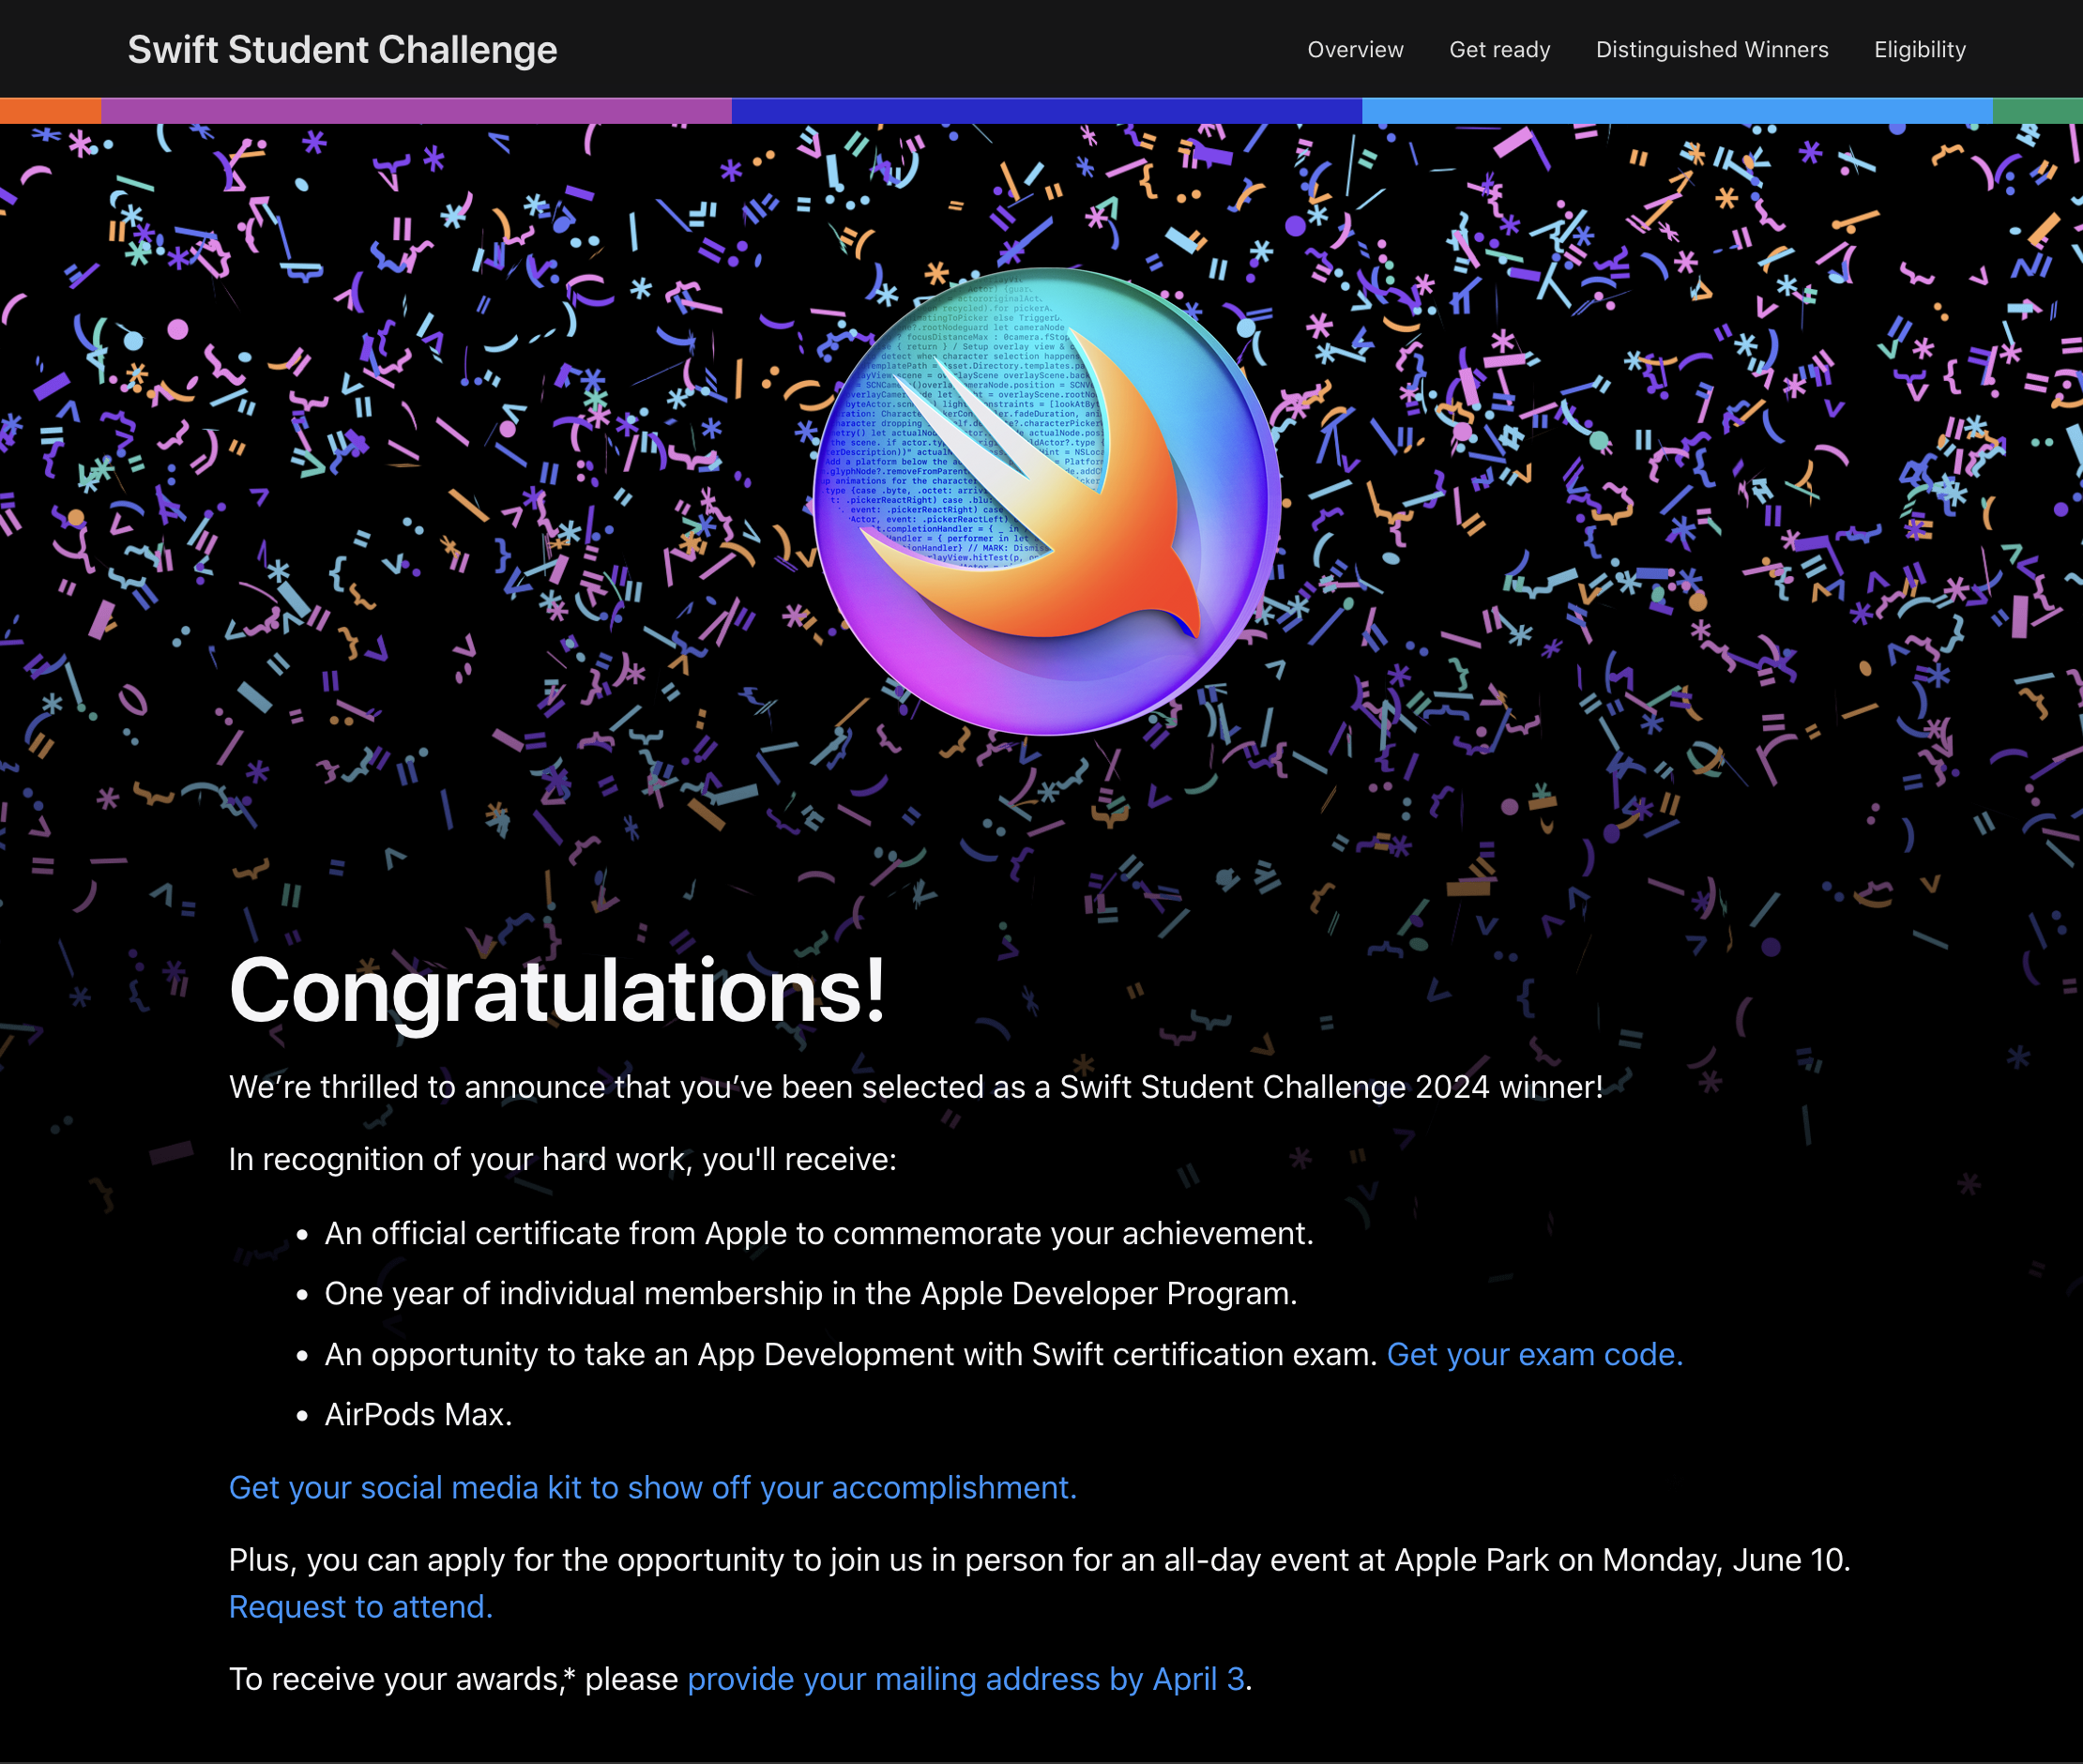Click the Congratulations! heading
Viewport: 2083px width, 1764px height.
click(x=557, y=990)
